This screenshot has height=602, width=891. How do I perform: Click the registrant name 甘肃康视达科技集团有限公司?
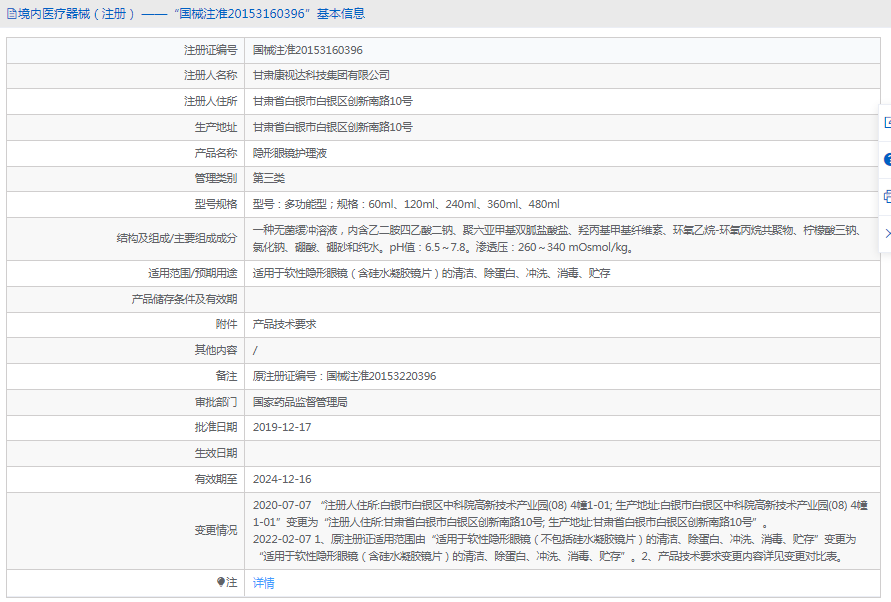click(320, 75)
